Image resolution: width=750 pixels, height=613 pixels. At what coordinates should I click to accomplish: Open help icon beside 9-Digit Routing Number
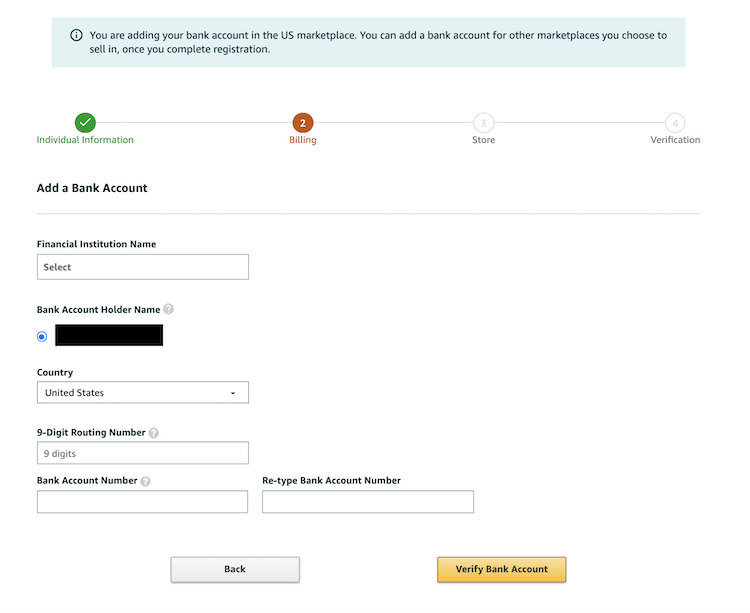pyautogui.click(x=154, y=433)
